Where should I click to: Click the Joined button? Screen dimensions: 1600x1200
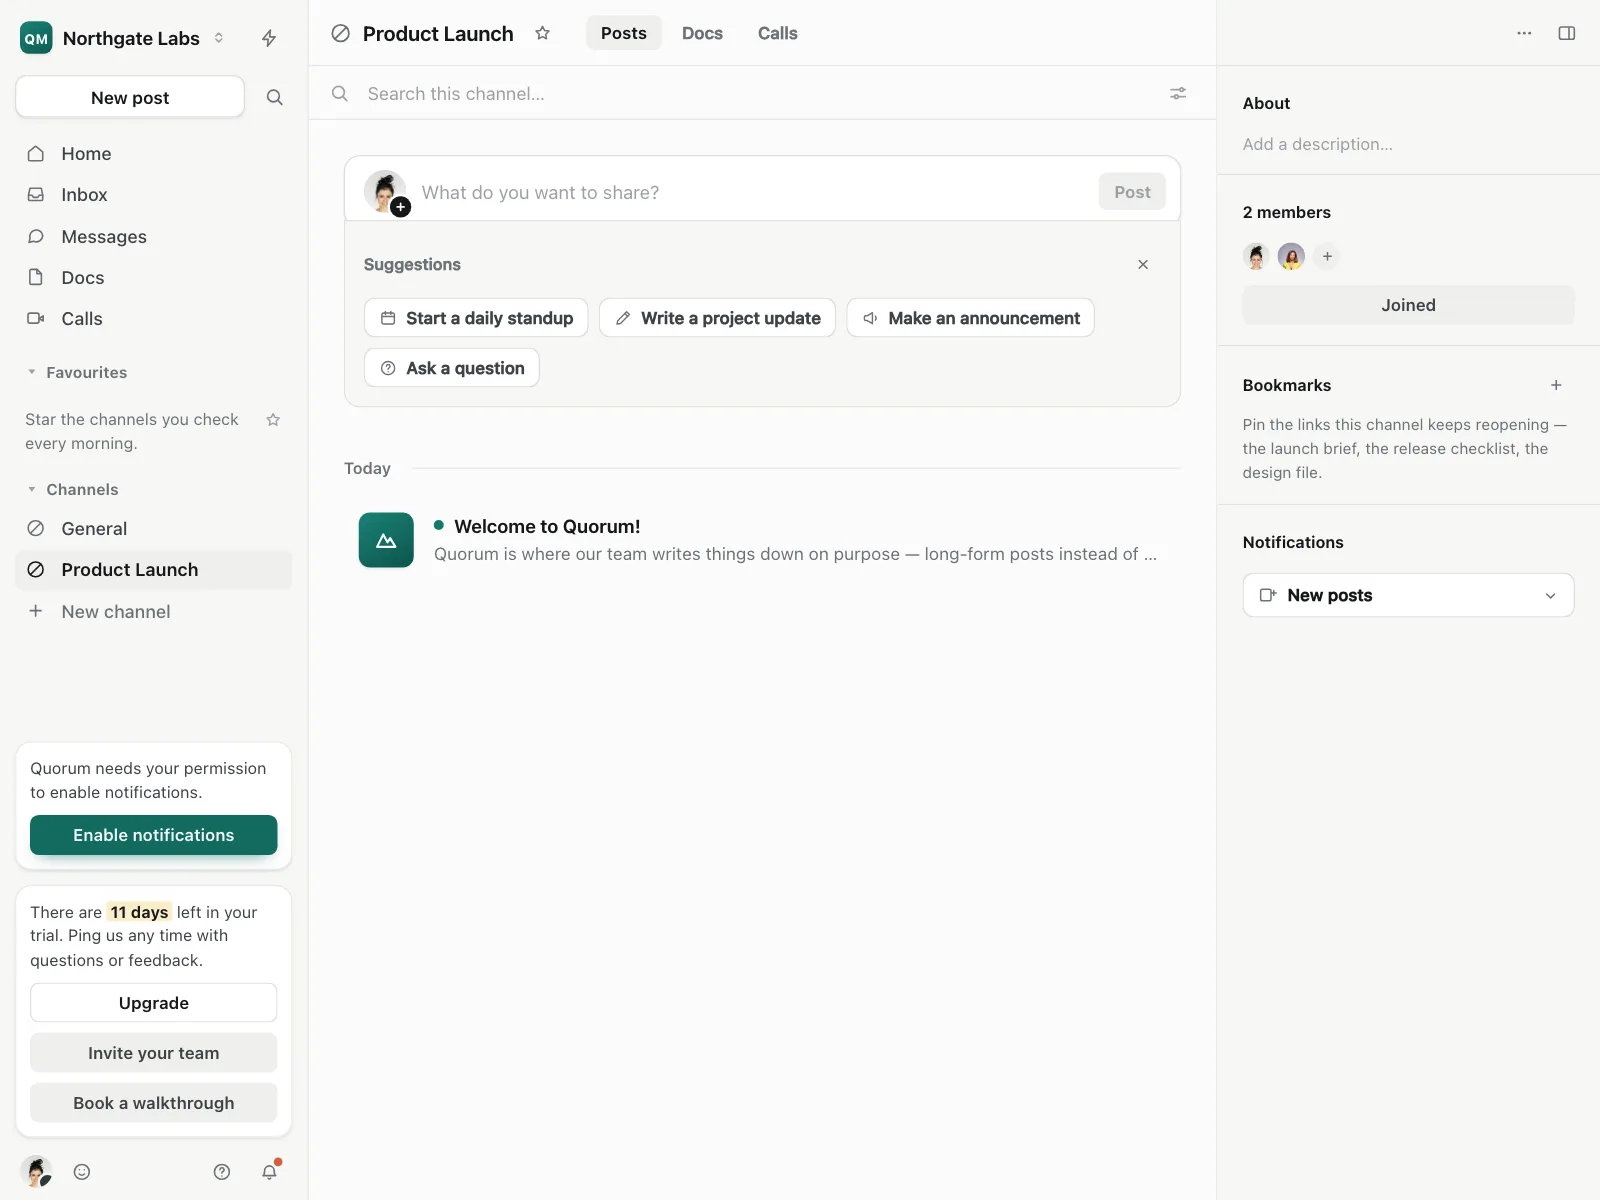[x=1408, y=305]
